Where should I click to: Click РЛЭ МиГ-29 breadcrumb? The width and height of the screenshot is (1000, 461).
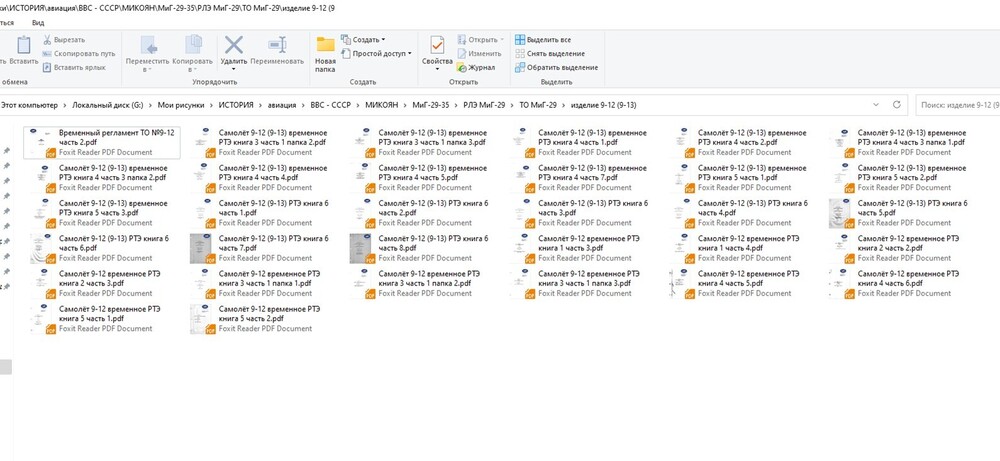[484, 105]
